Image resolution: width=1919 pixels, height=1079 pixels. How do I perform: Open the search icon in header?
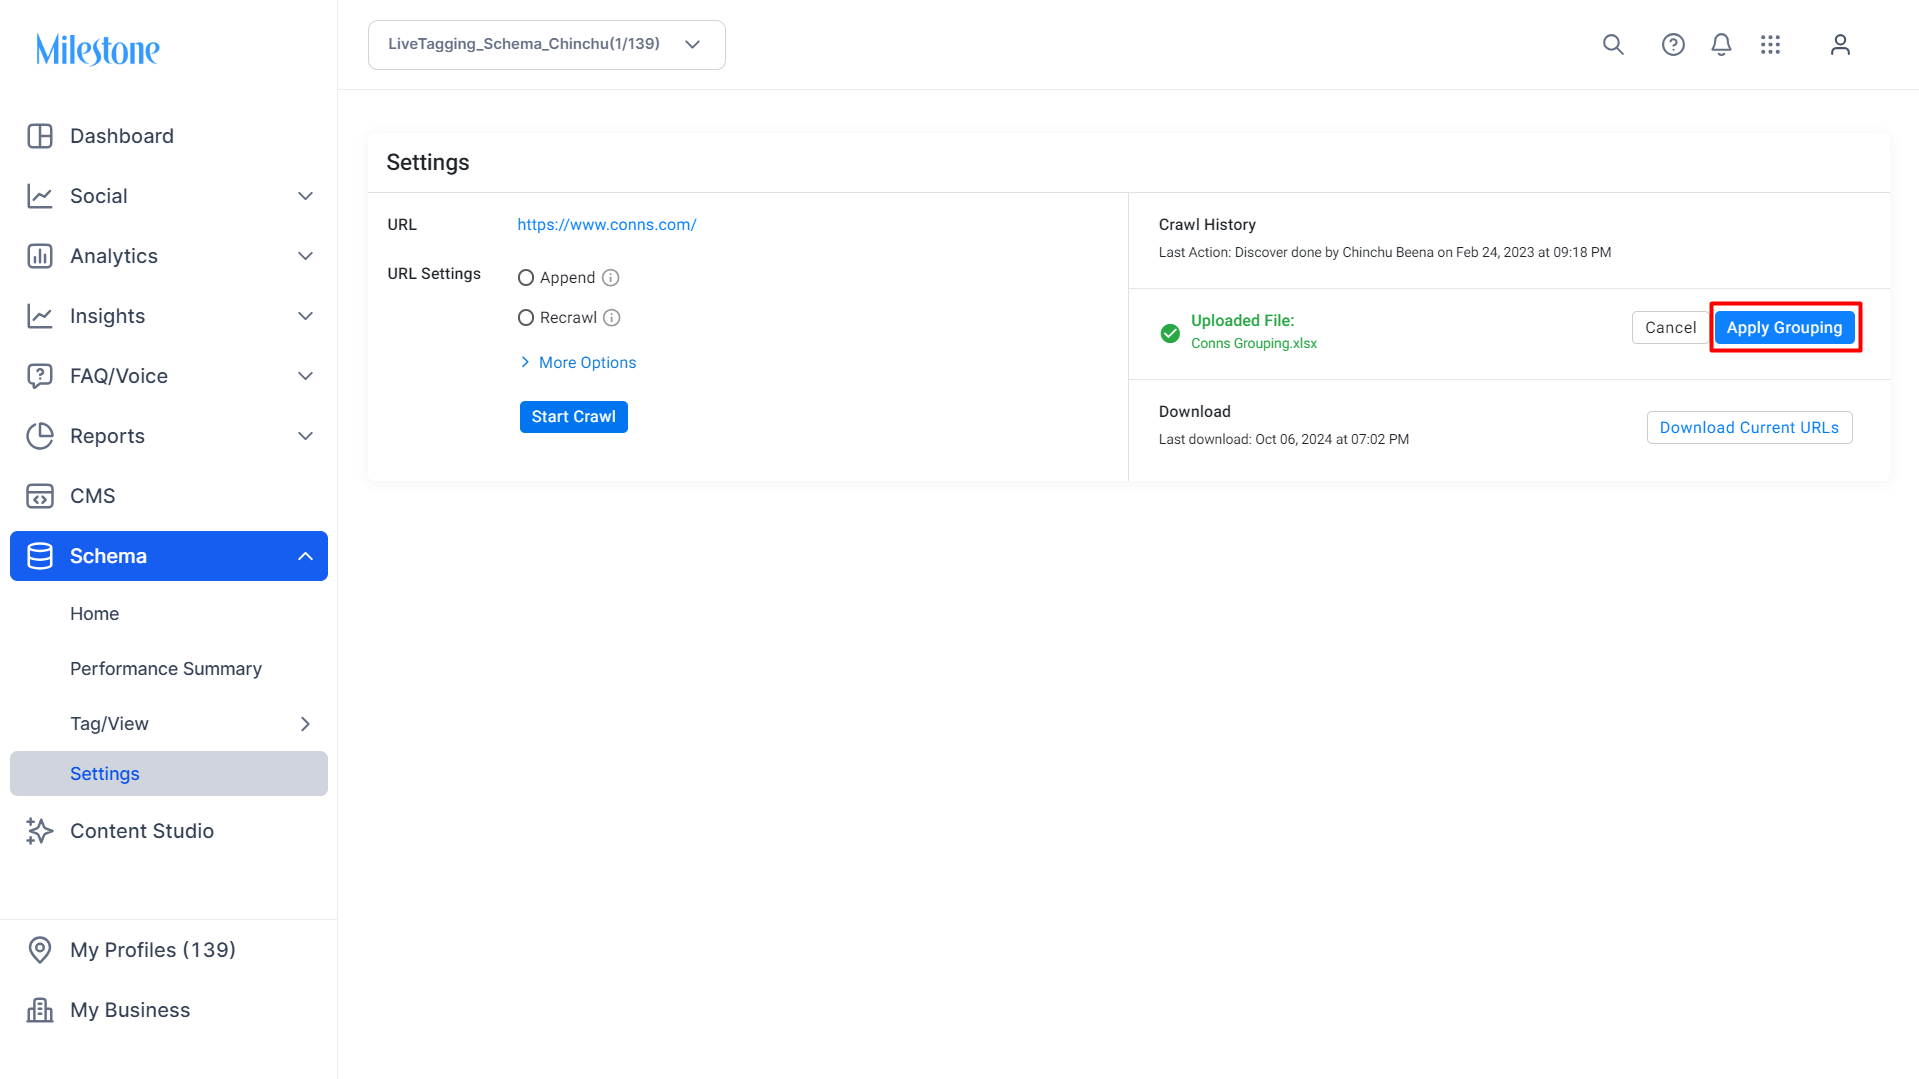pyautogui.click(x=1613, y=45)
